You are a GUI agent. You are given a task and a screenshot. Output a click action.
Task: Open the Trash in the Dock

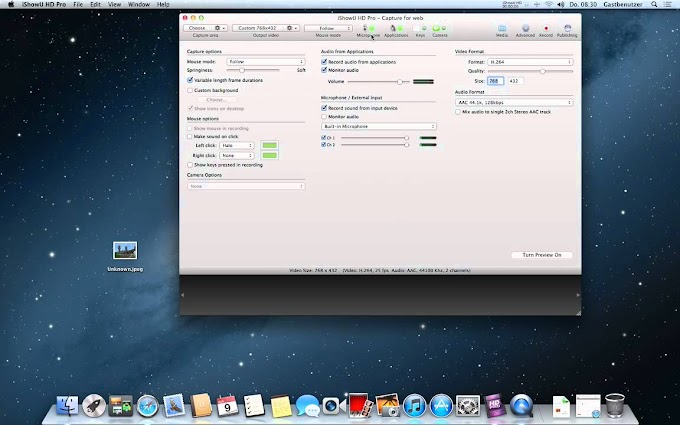615,405
